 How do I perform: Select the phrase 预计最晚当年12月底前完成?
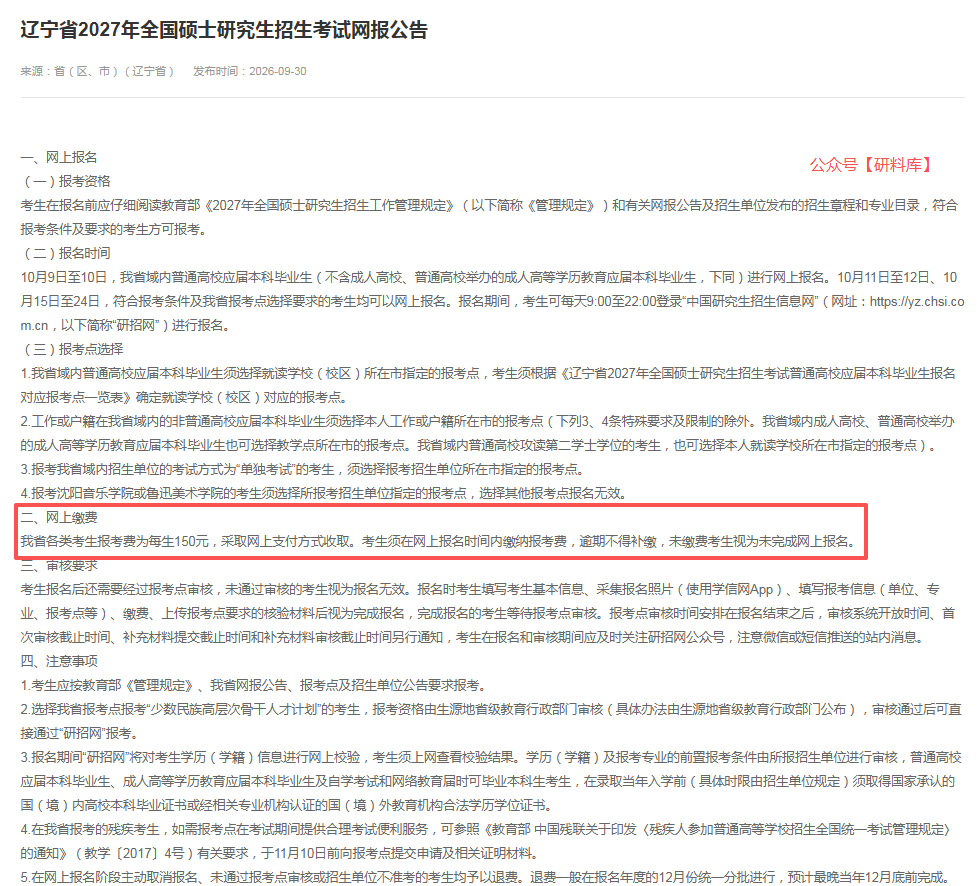tap(866, 877)
